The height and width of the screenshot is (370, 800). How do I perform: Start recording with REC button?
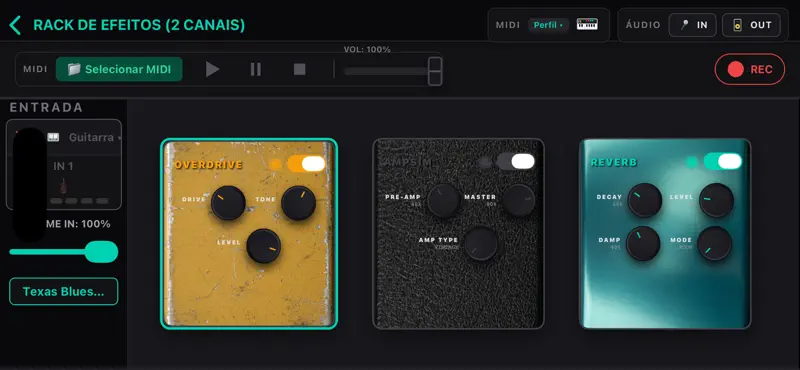749,69
